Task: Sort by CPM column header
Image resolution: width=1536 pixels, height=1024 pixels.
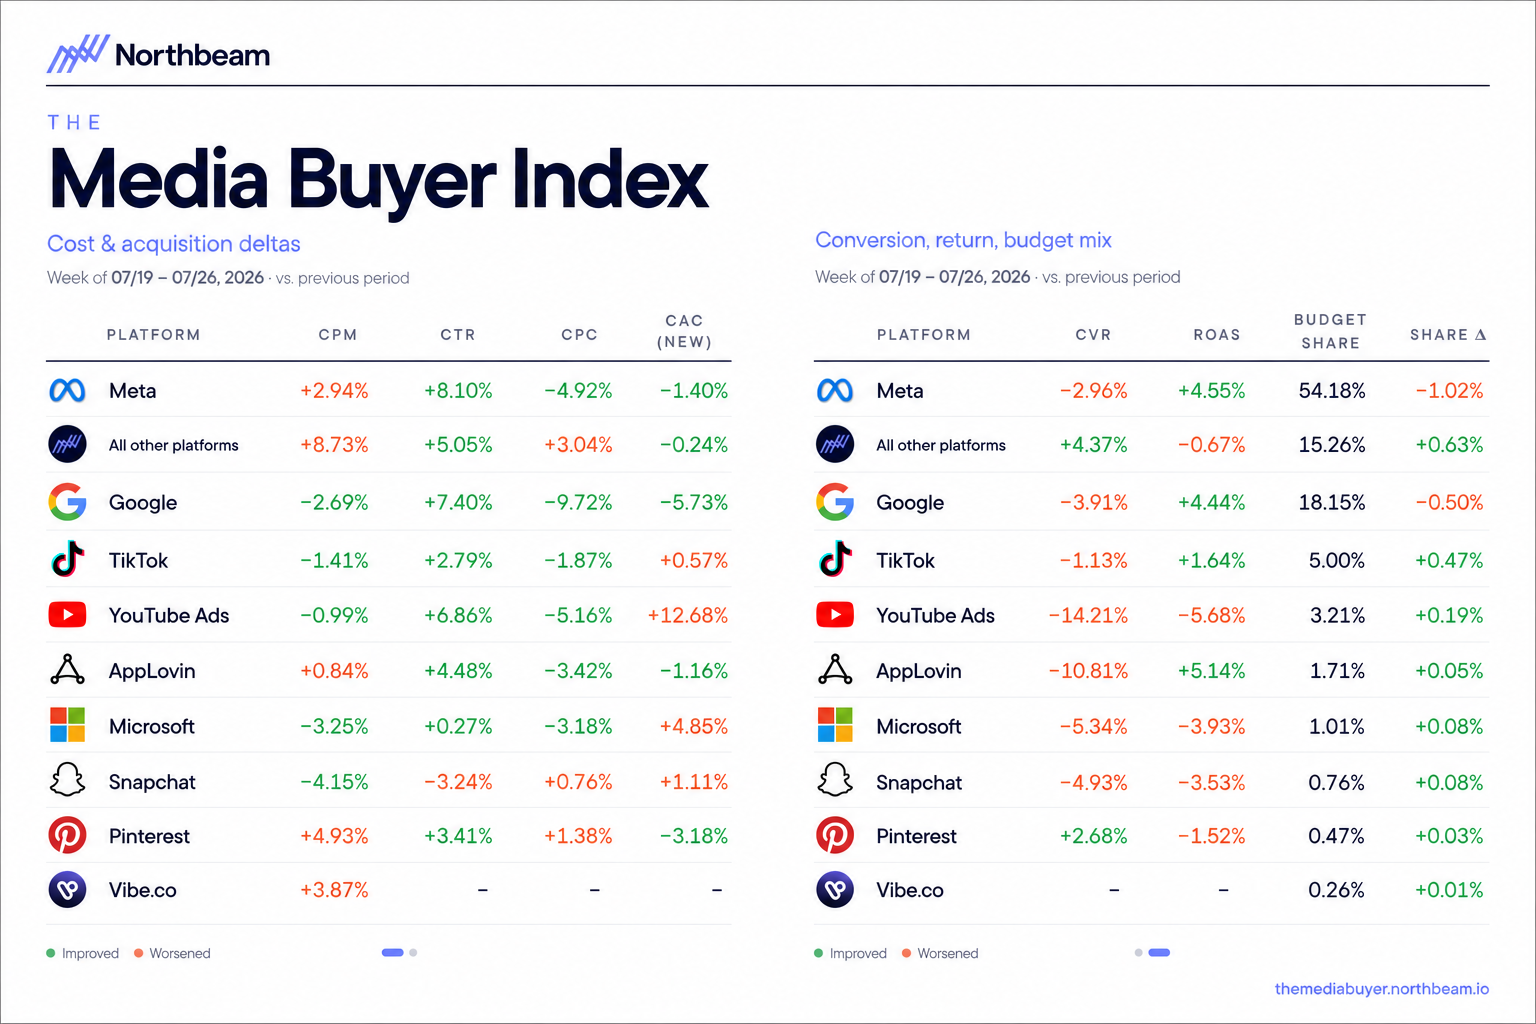Action: click(338, 335)
